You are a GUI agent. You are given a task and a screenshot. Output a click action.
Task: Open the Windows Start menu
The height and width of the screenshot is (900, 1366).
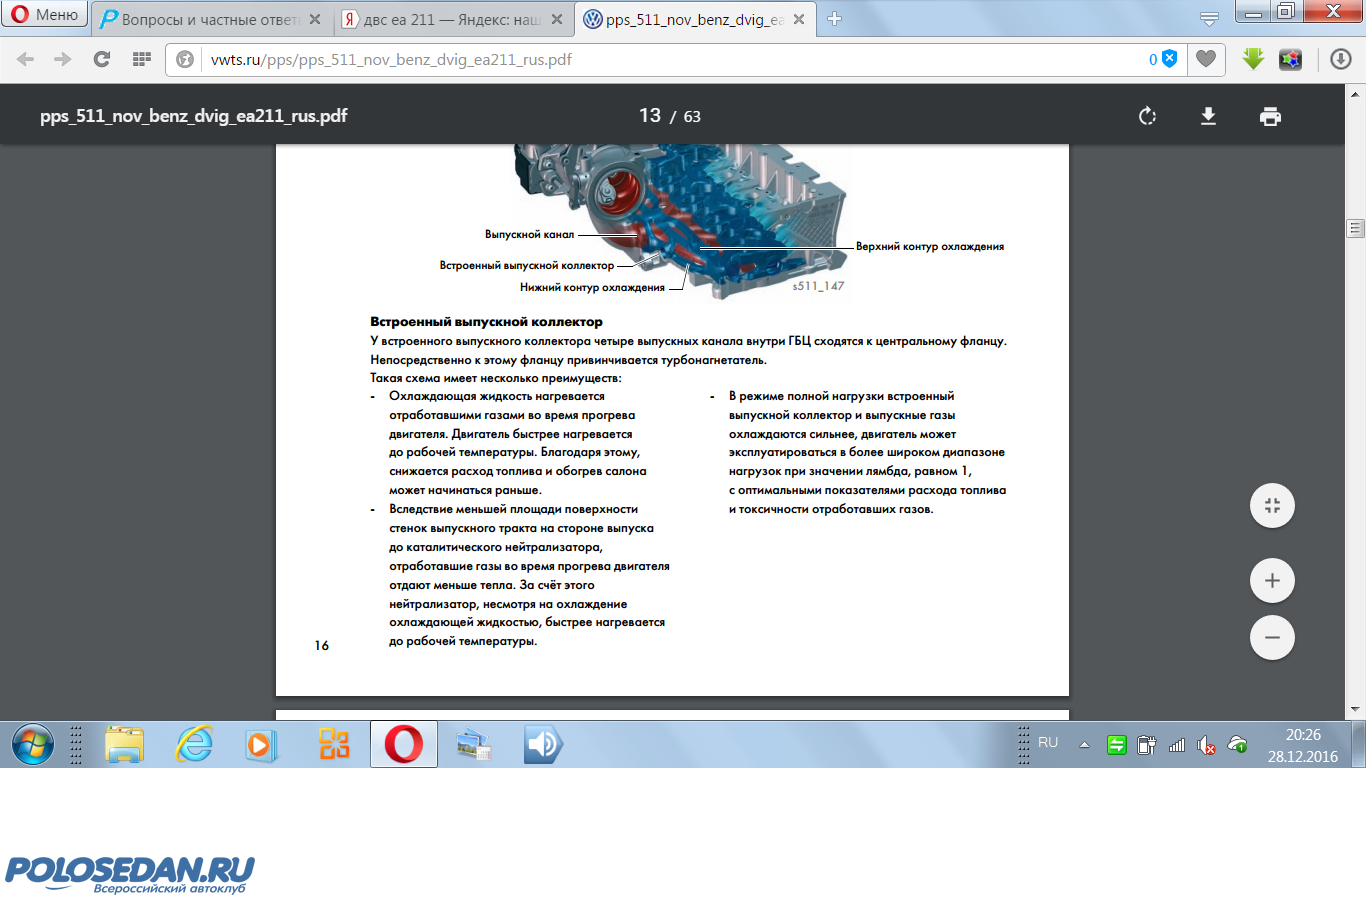(32, 745)
